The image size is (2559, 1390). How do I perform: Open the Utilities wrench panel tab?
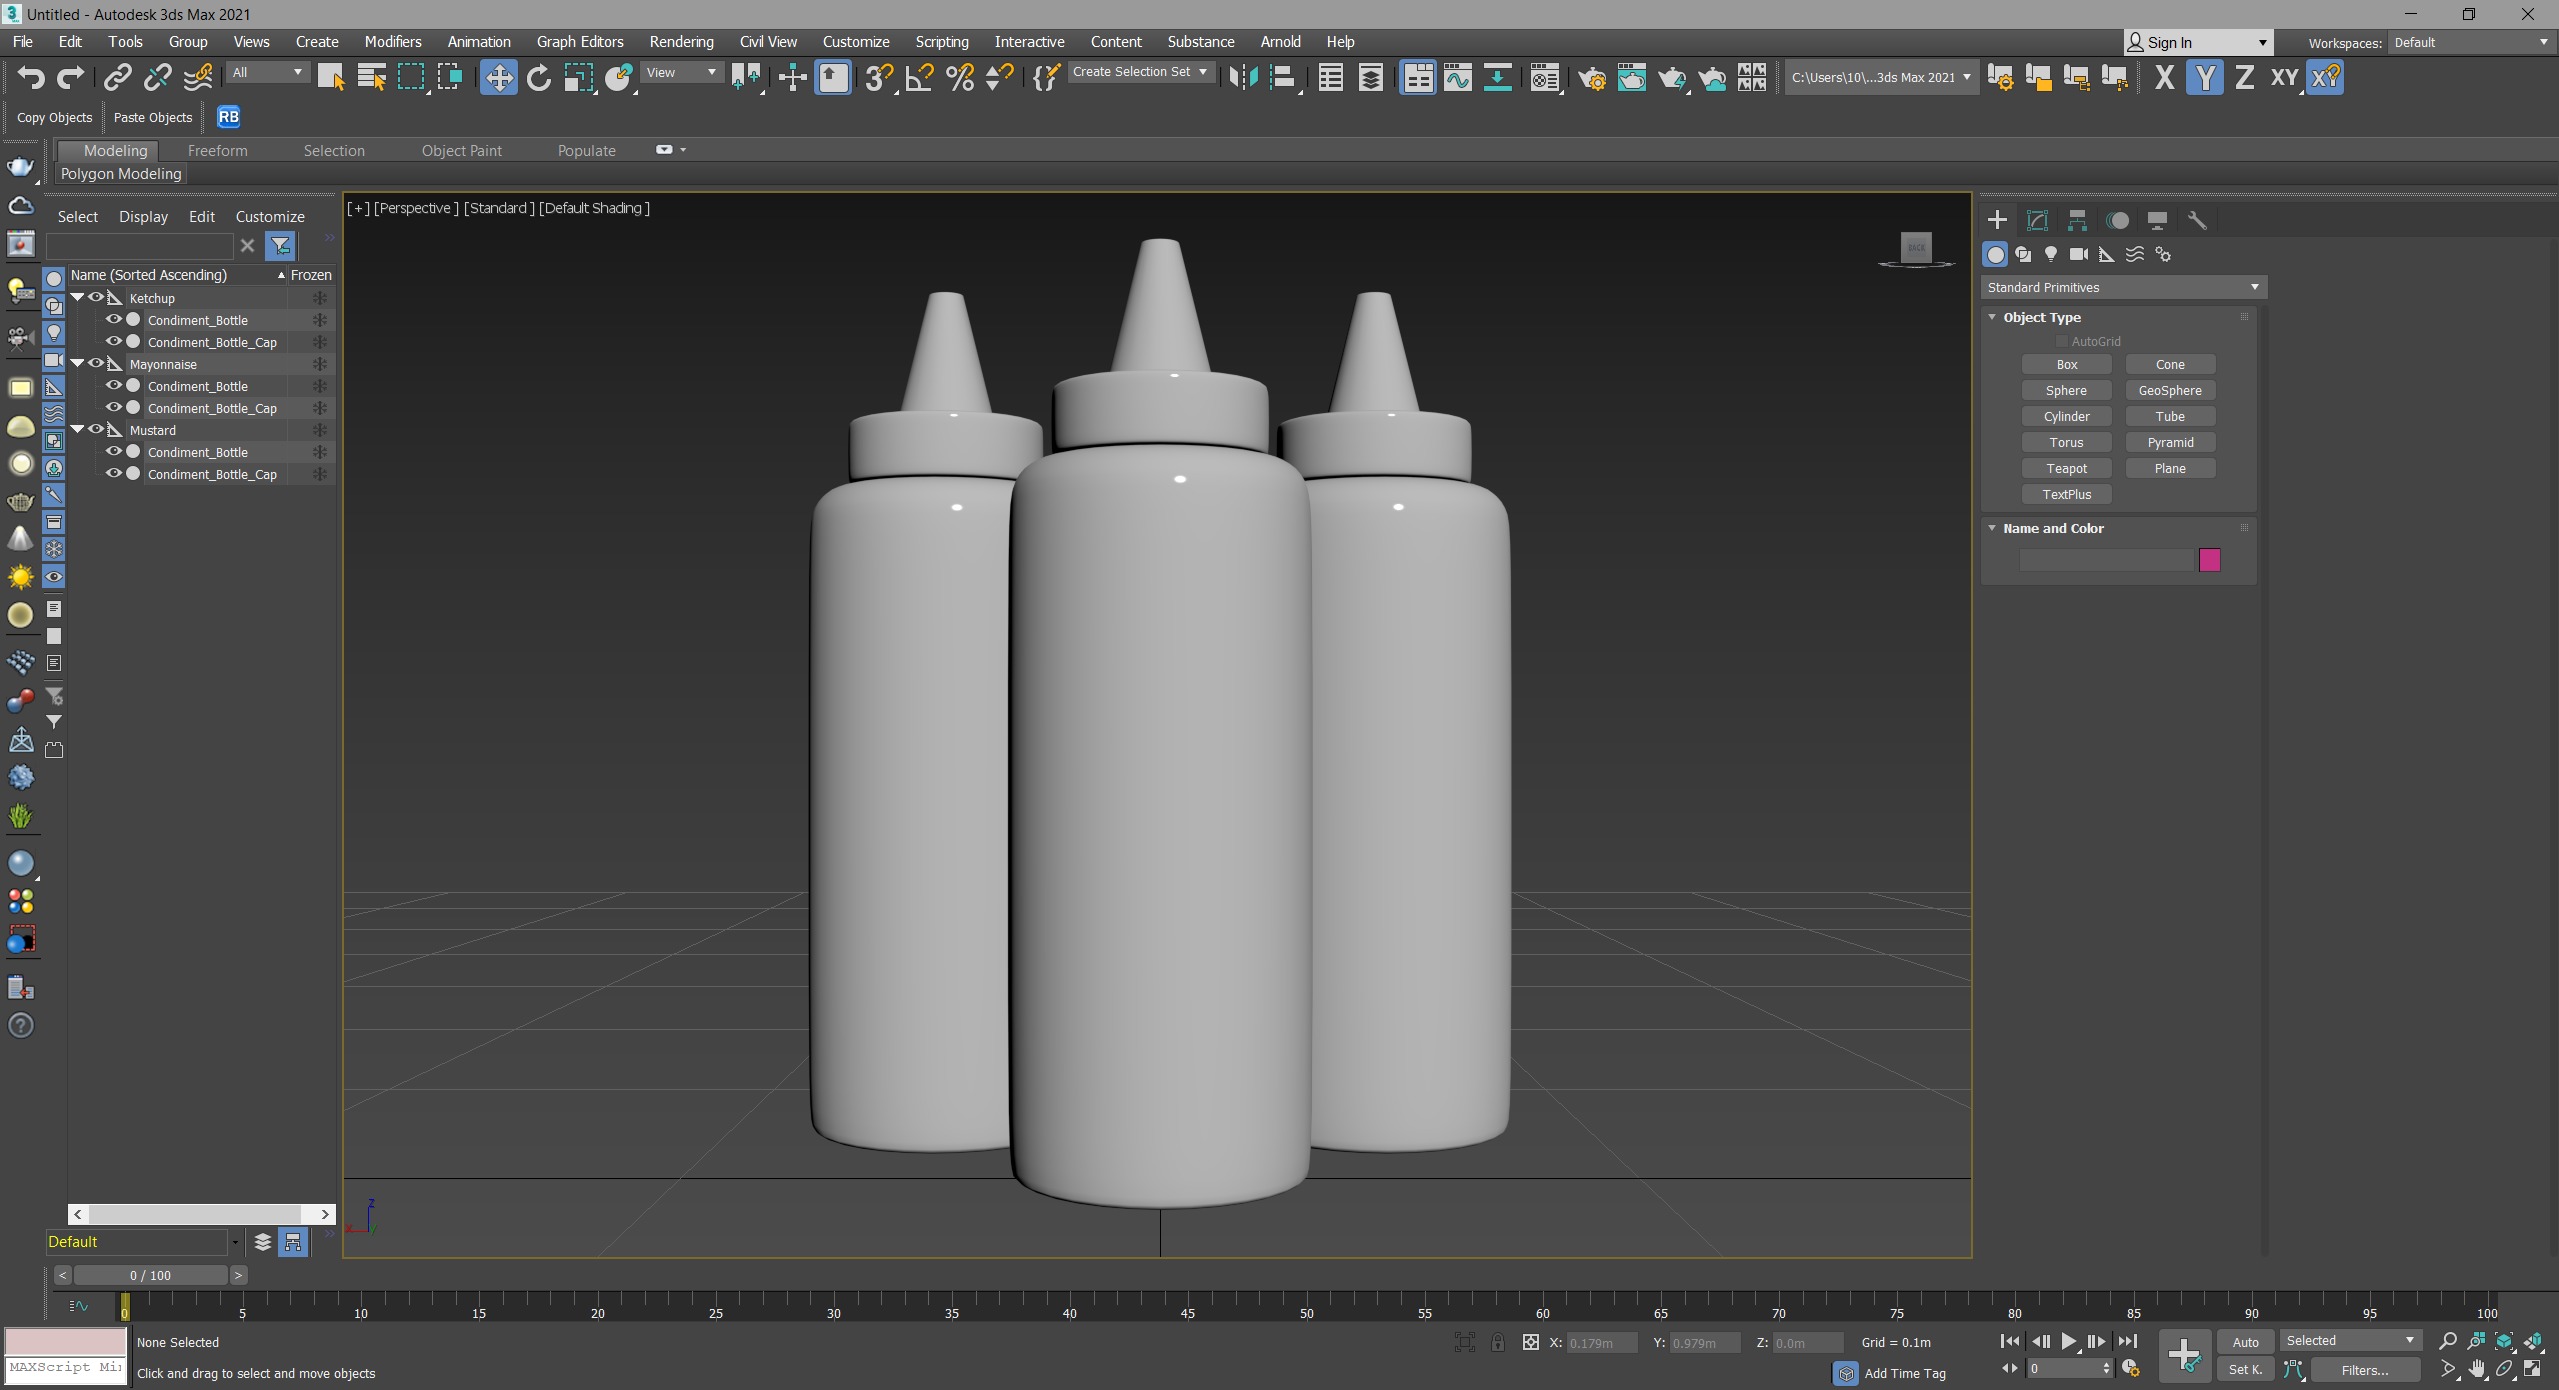point(2197,220)
